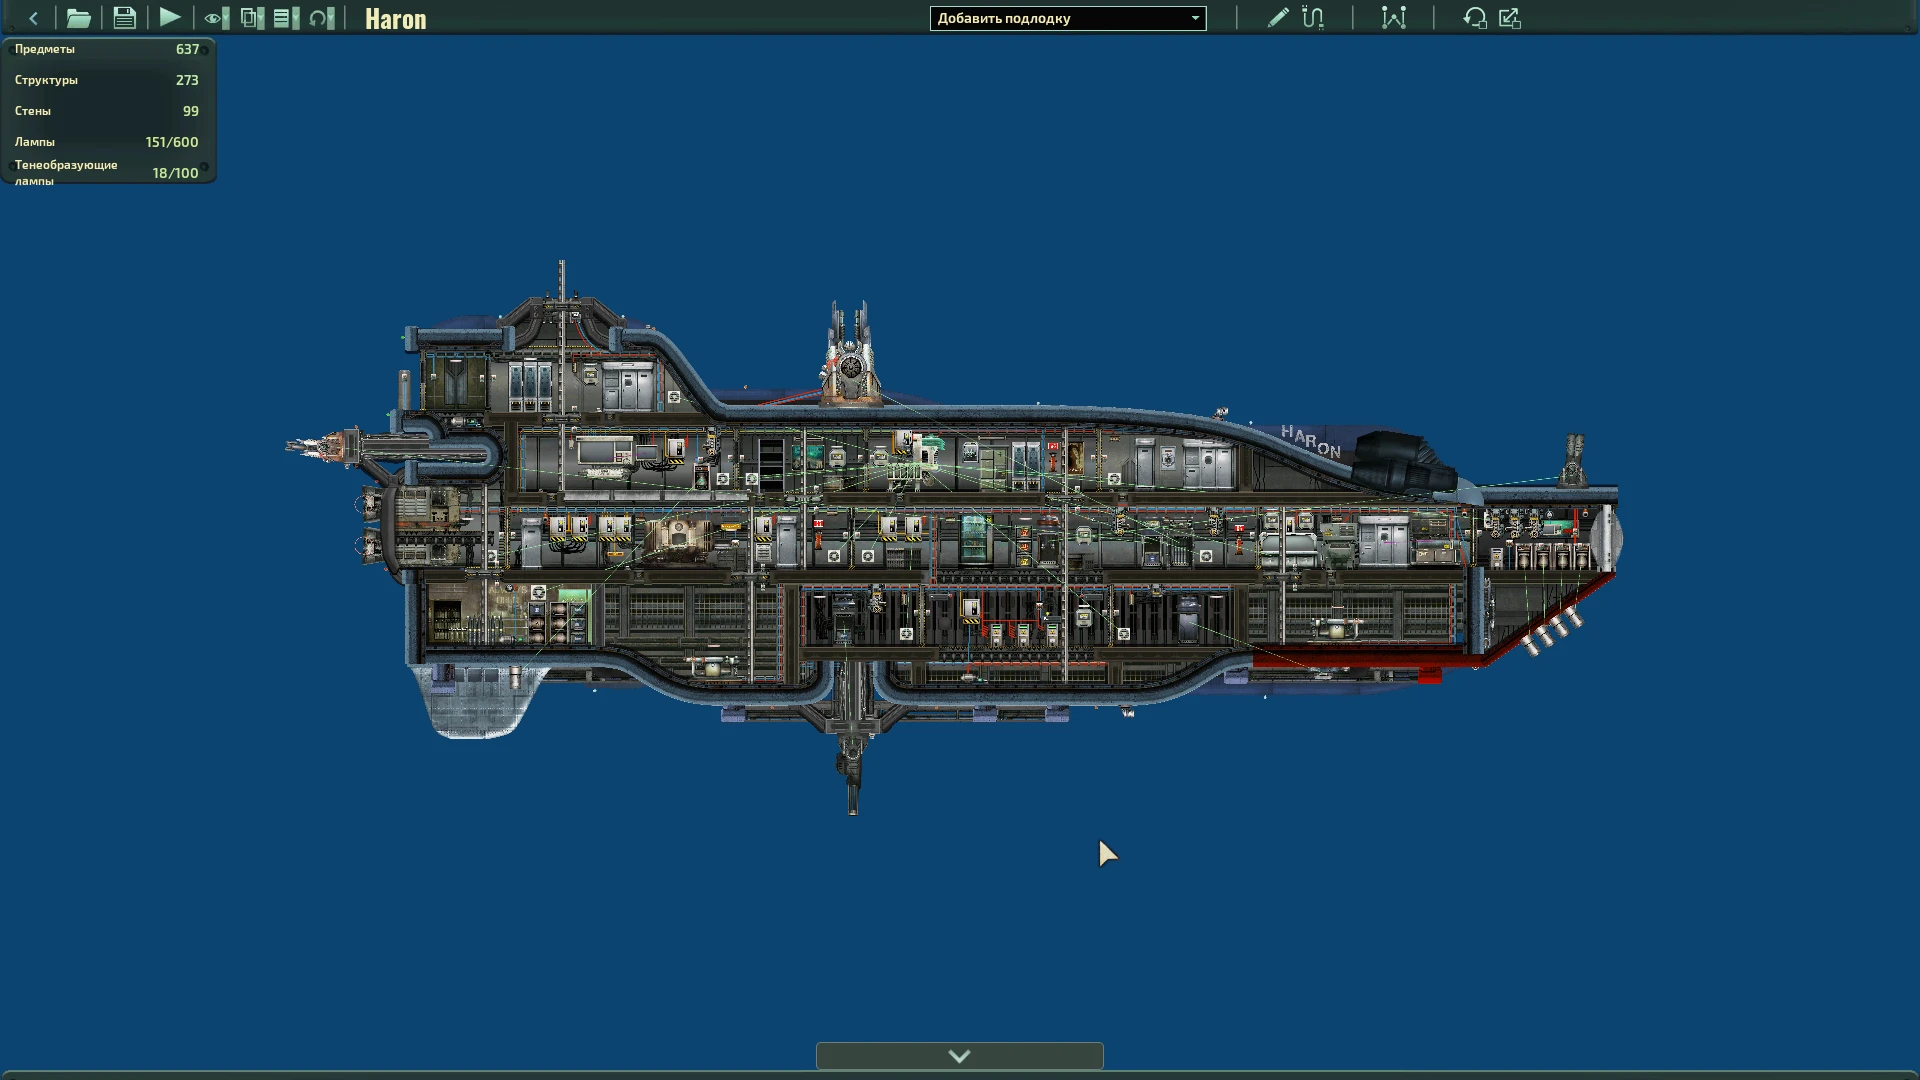Click the 'Лампы 151/600' counter entry
The width and height of the screenshot is (1920, 1080).
(105, 142)
